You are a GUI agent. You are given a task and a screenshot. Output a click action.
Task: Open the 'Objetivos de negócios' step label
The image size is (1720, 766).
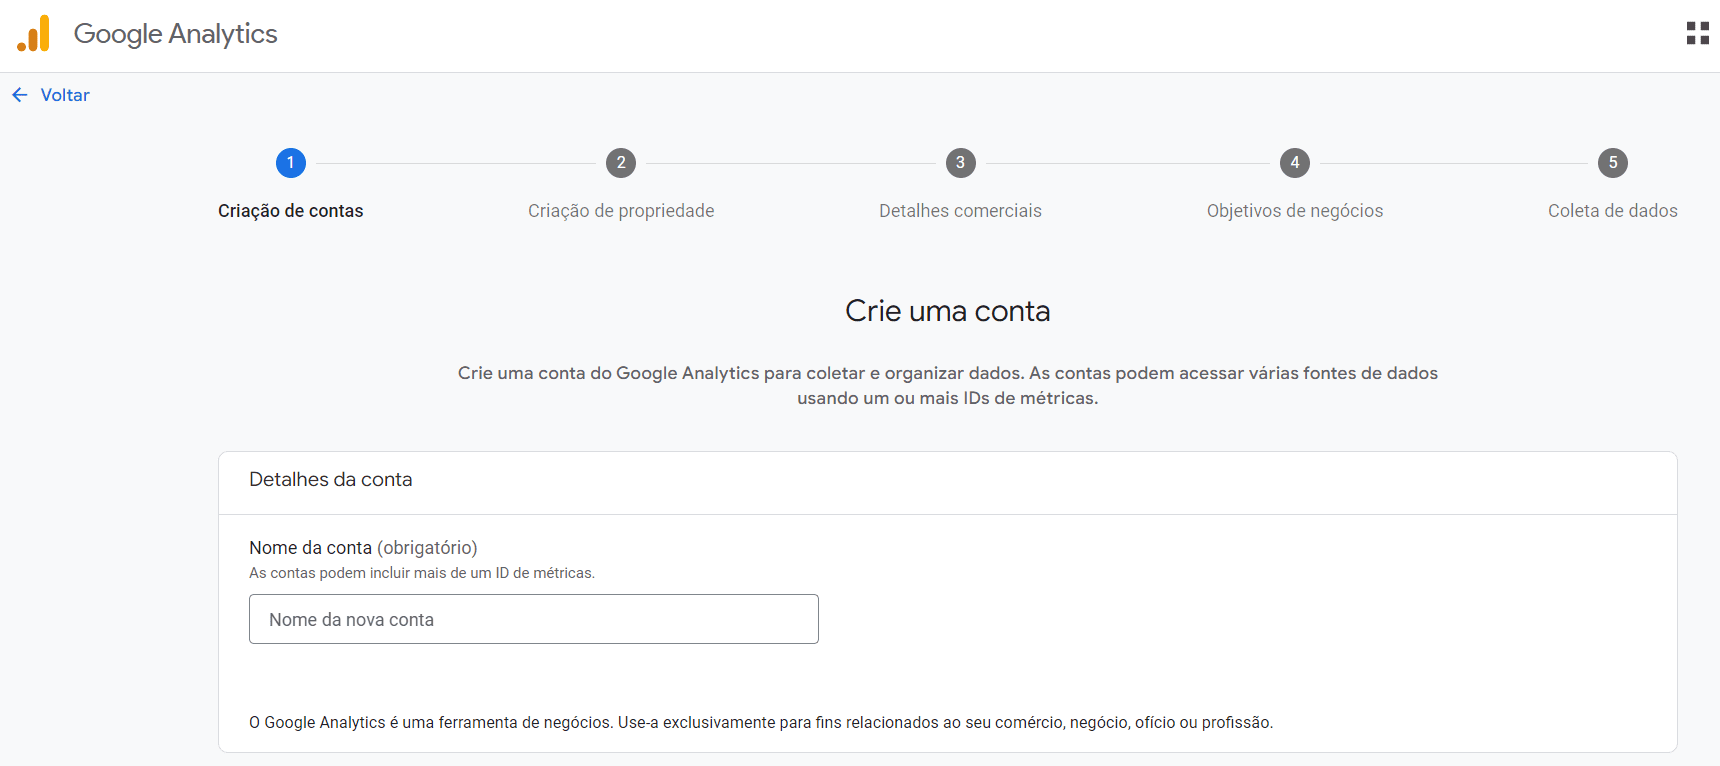pyautogui.click(x=1295, y=211)
